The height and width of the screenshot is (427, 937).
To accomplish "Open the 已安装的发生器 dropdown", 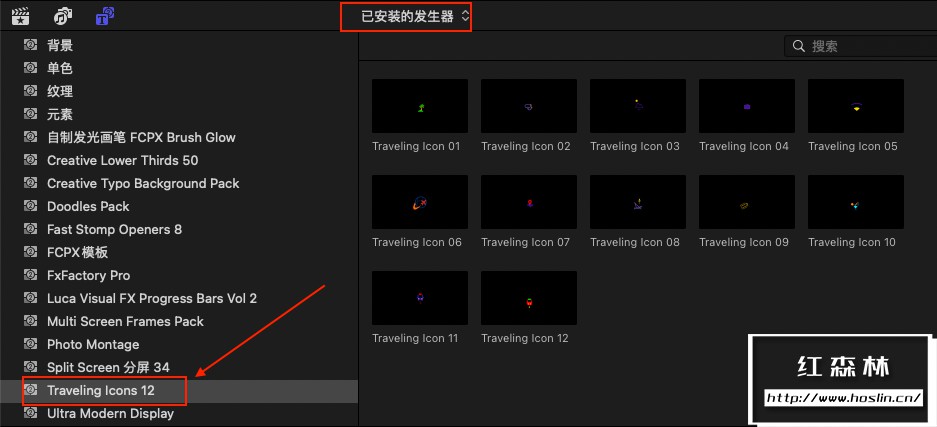I will click(x=415, y=17).
